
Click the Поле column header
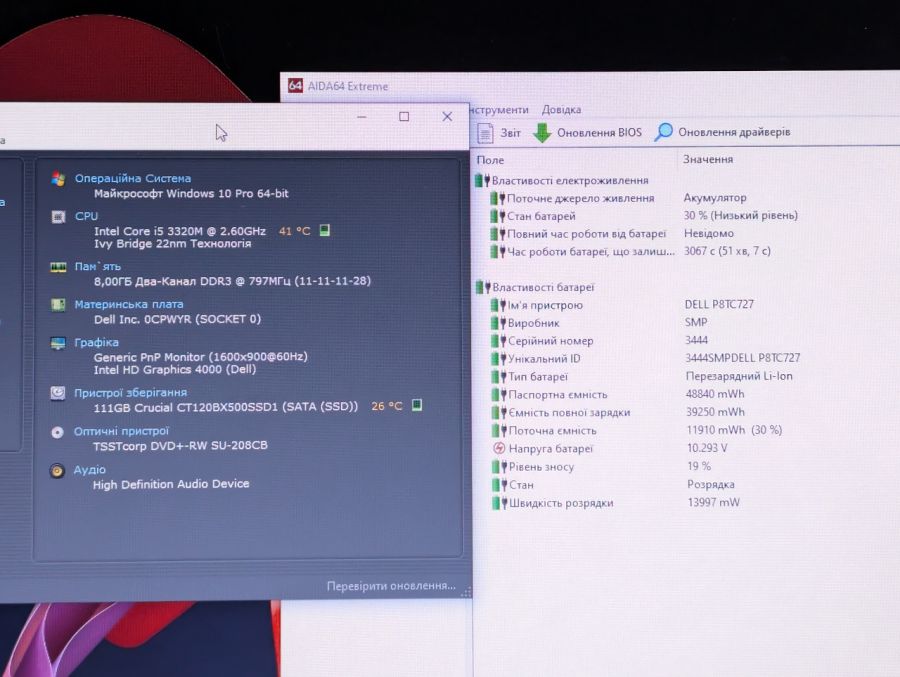pyautogui.click(x=490, y=160)
